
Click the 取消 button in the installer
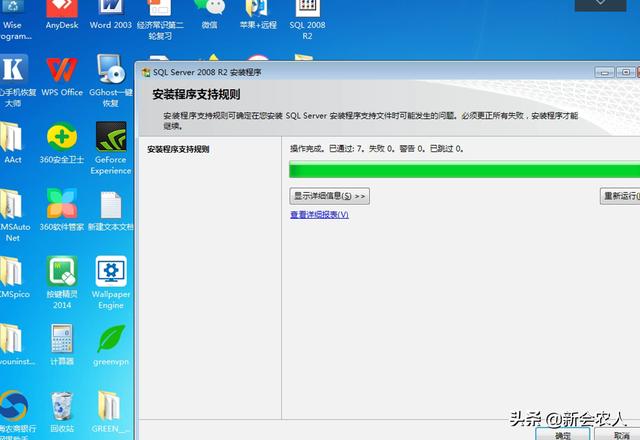(x=619, y=434)
